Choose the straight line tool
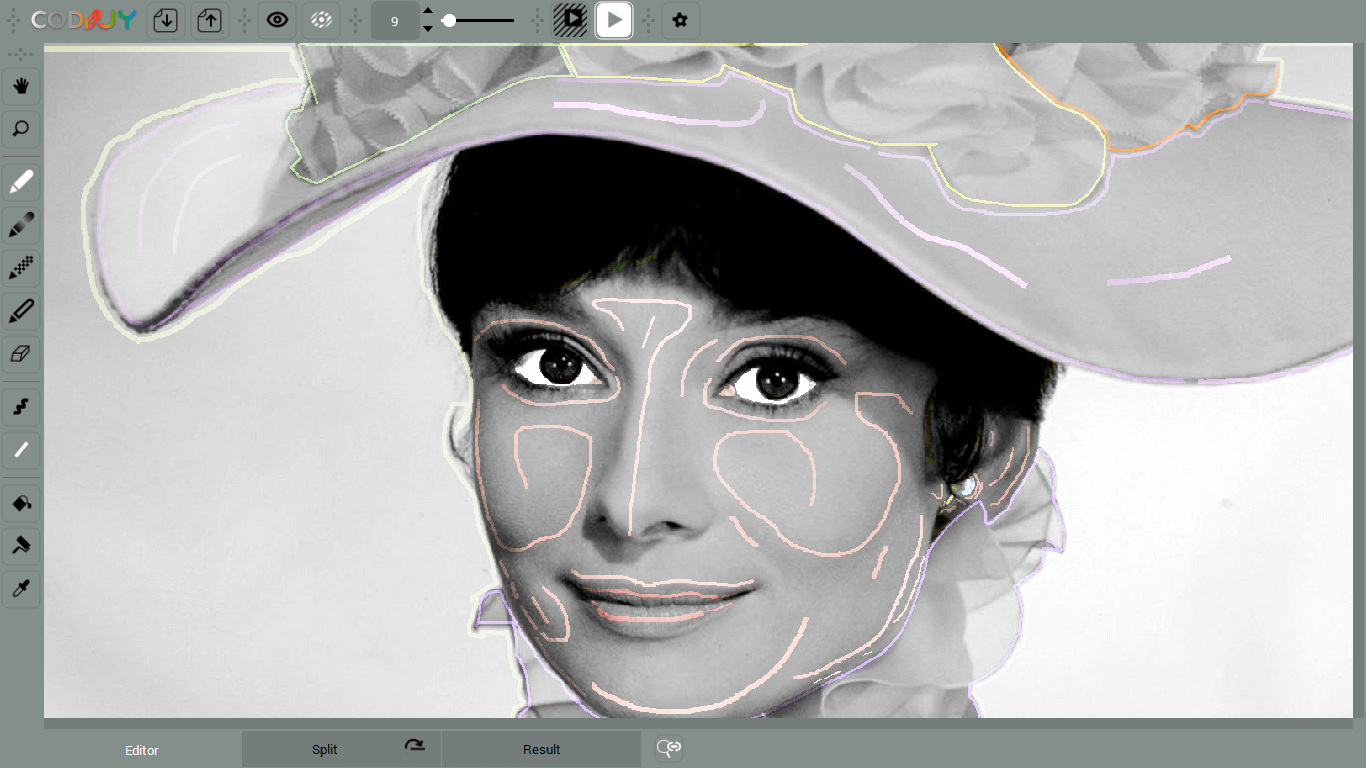Screen dimensions: 1366x768 click(x=21, y=451)
